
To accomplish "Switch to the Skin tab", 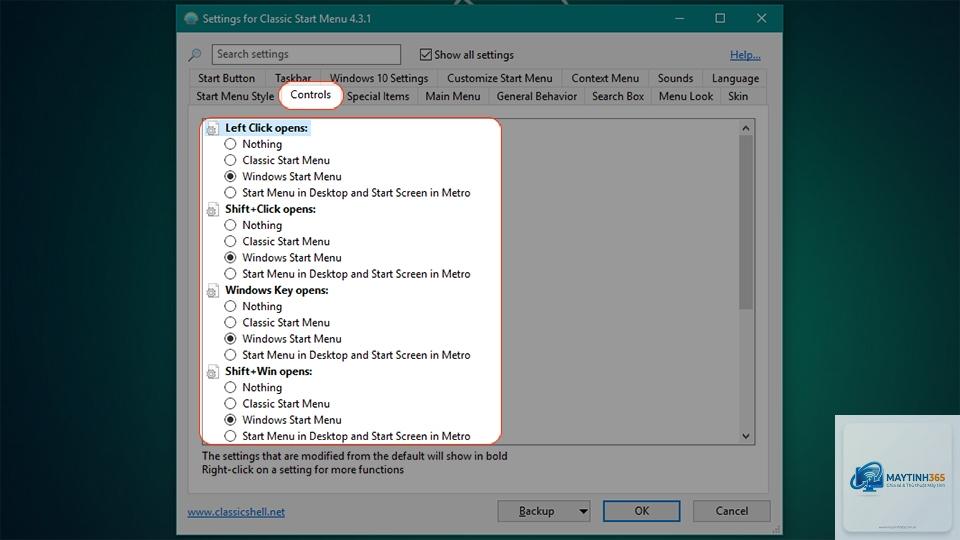I will 738,96.
